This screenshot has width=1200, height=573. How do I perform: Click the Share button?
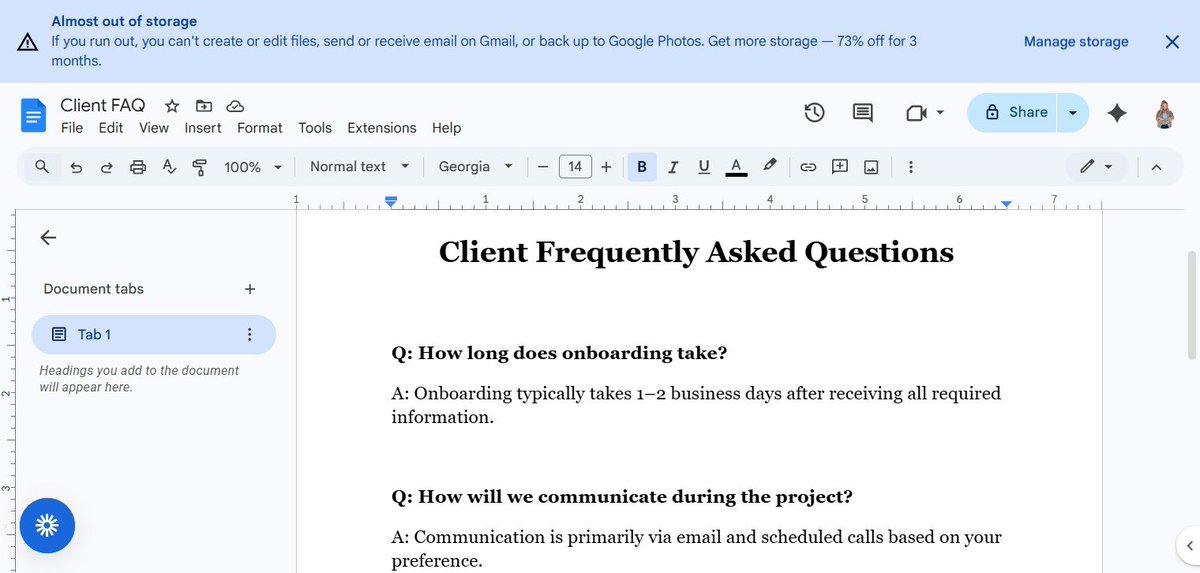1014,113
